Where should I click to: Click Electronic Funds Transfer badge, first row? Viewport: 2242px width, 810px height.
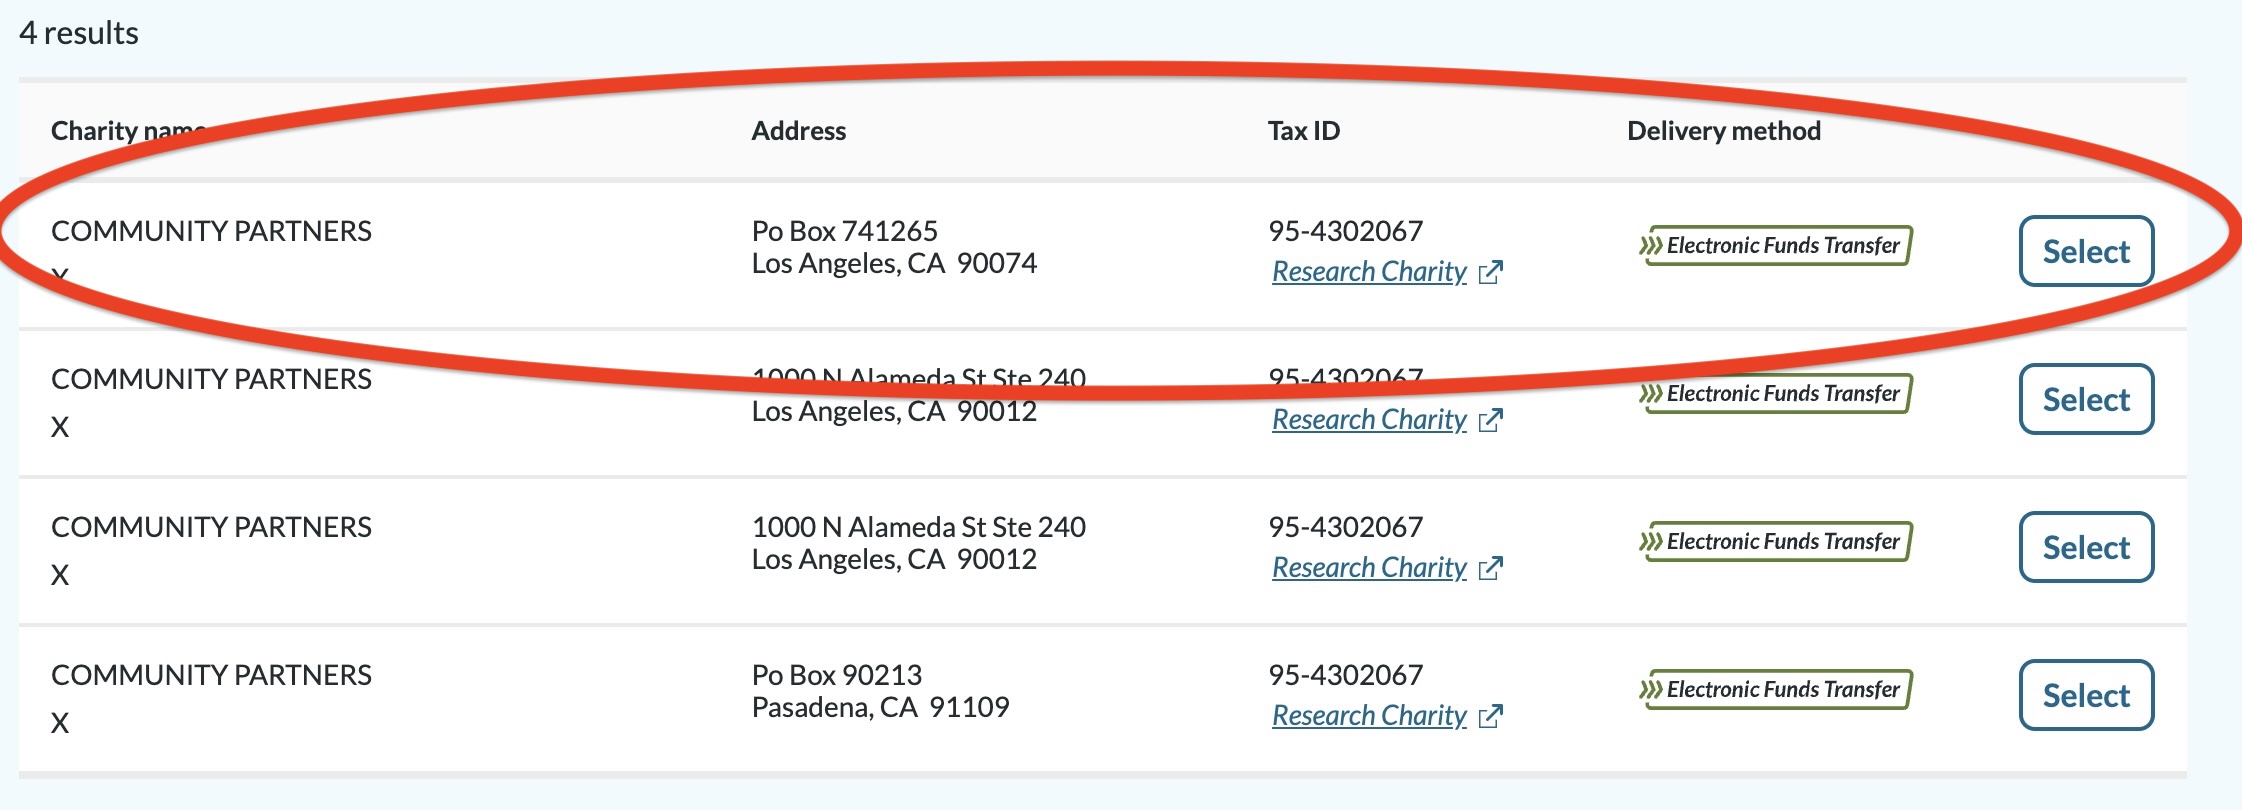[1775, 245]
